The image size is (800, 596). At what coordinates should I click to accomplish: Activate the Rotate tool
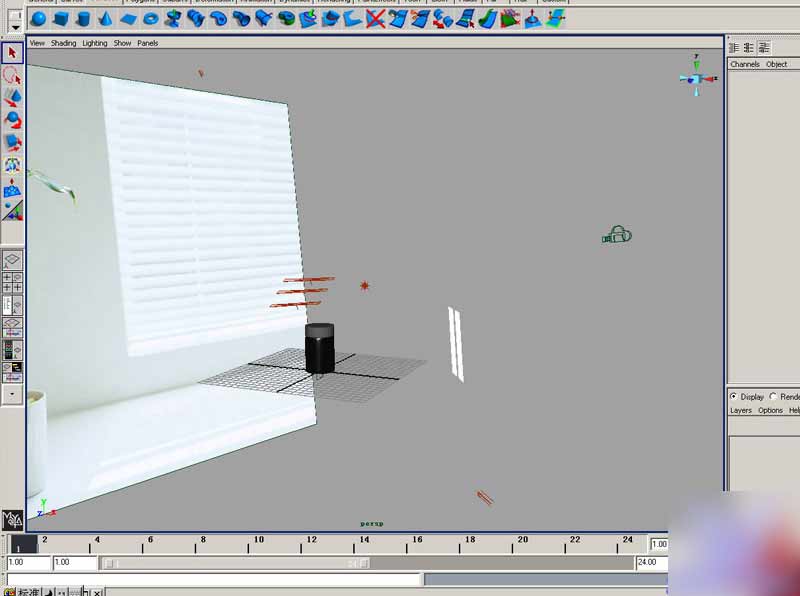tap(12, 120)
